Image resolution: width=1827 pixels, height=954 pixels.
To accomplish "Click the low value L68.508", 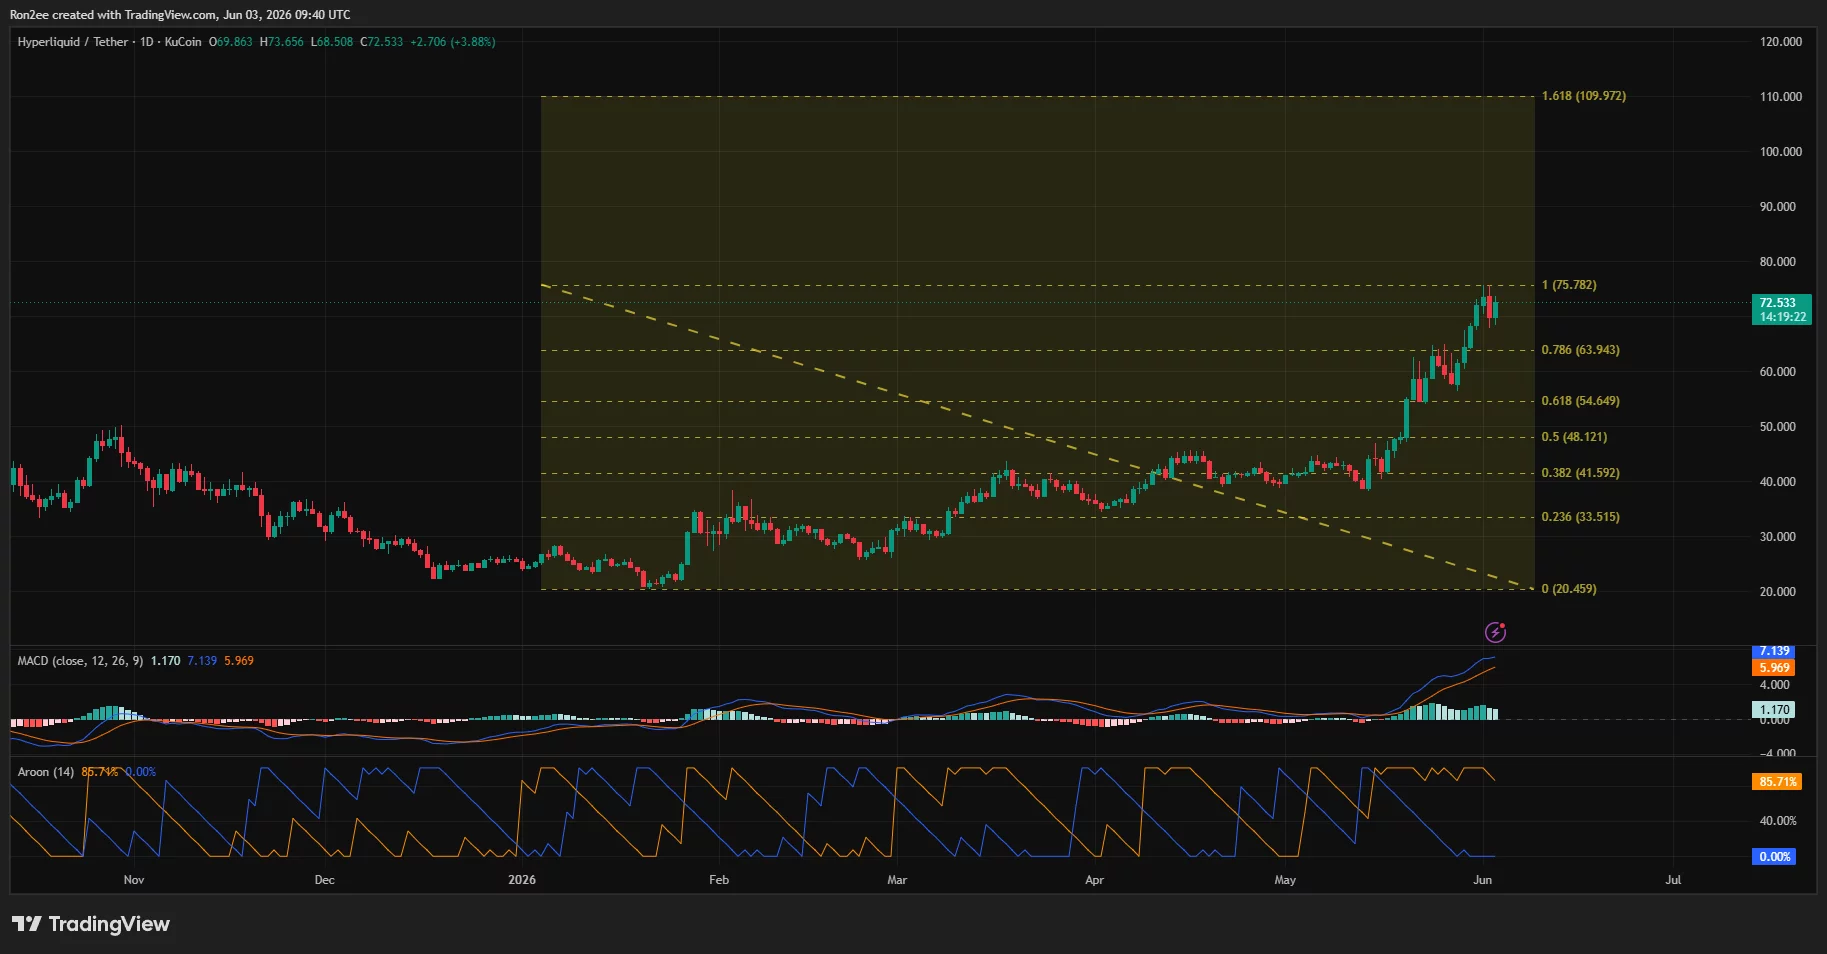I will [332, 42].
